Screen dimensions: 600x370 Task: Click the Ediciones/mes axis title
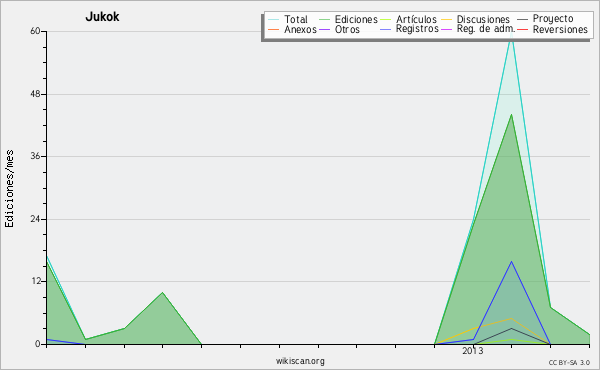[x=9, y=189]
